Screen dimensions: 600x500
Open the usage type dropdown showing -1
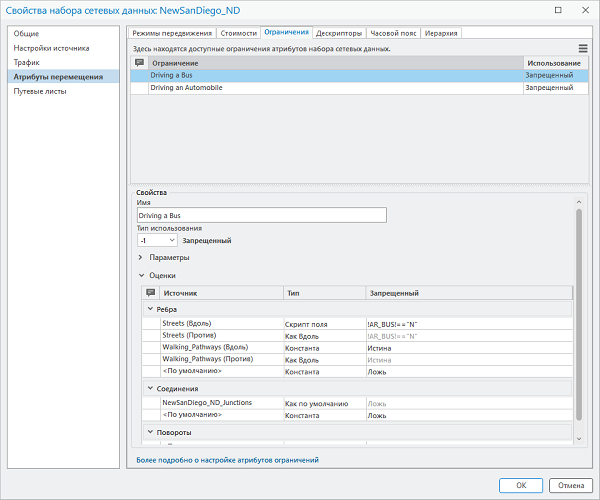tap(157, 240)
